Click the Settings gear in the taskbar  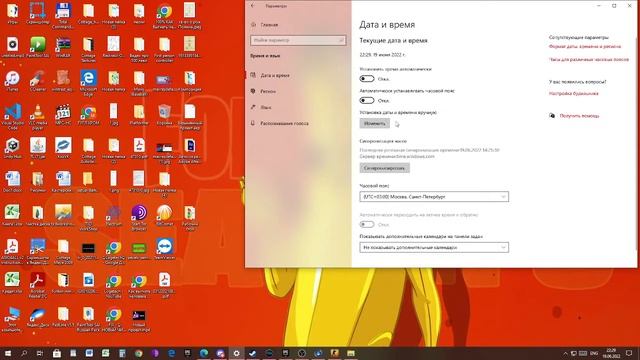pos(236,353)
